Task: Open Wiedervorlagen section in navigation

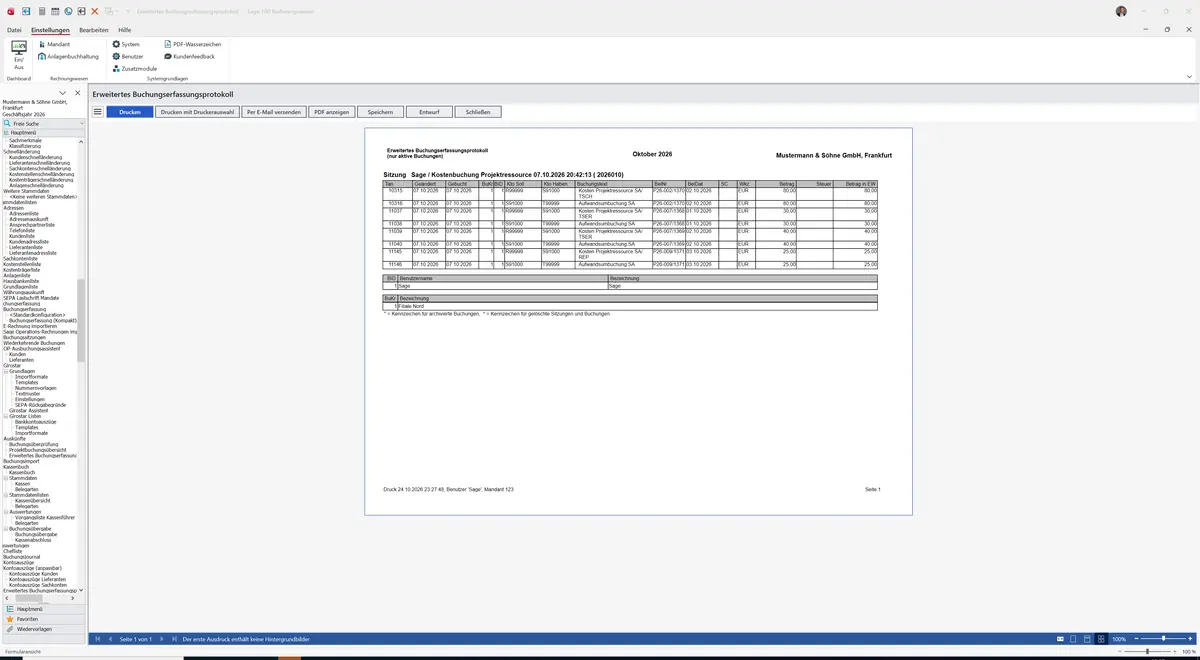Action: pyautogui.click(x=42, y=629)
